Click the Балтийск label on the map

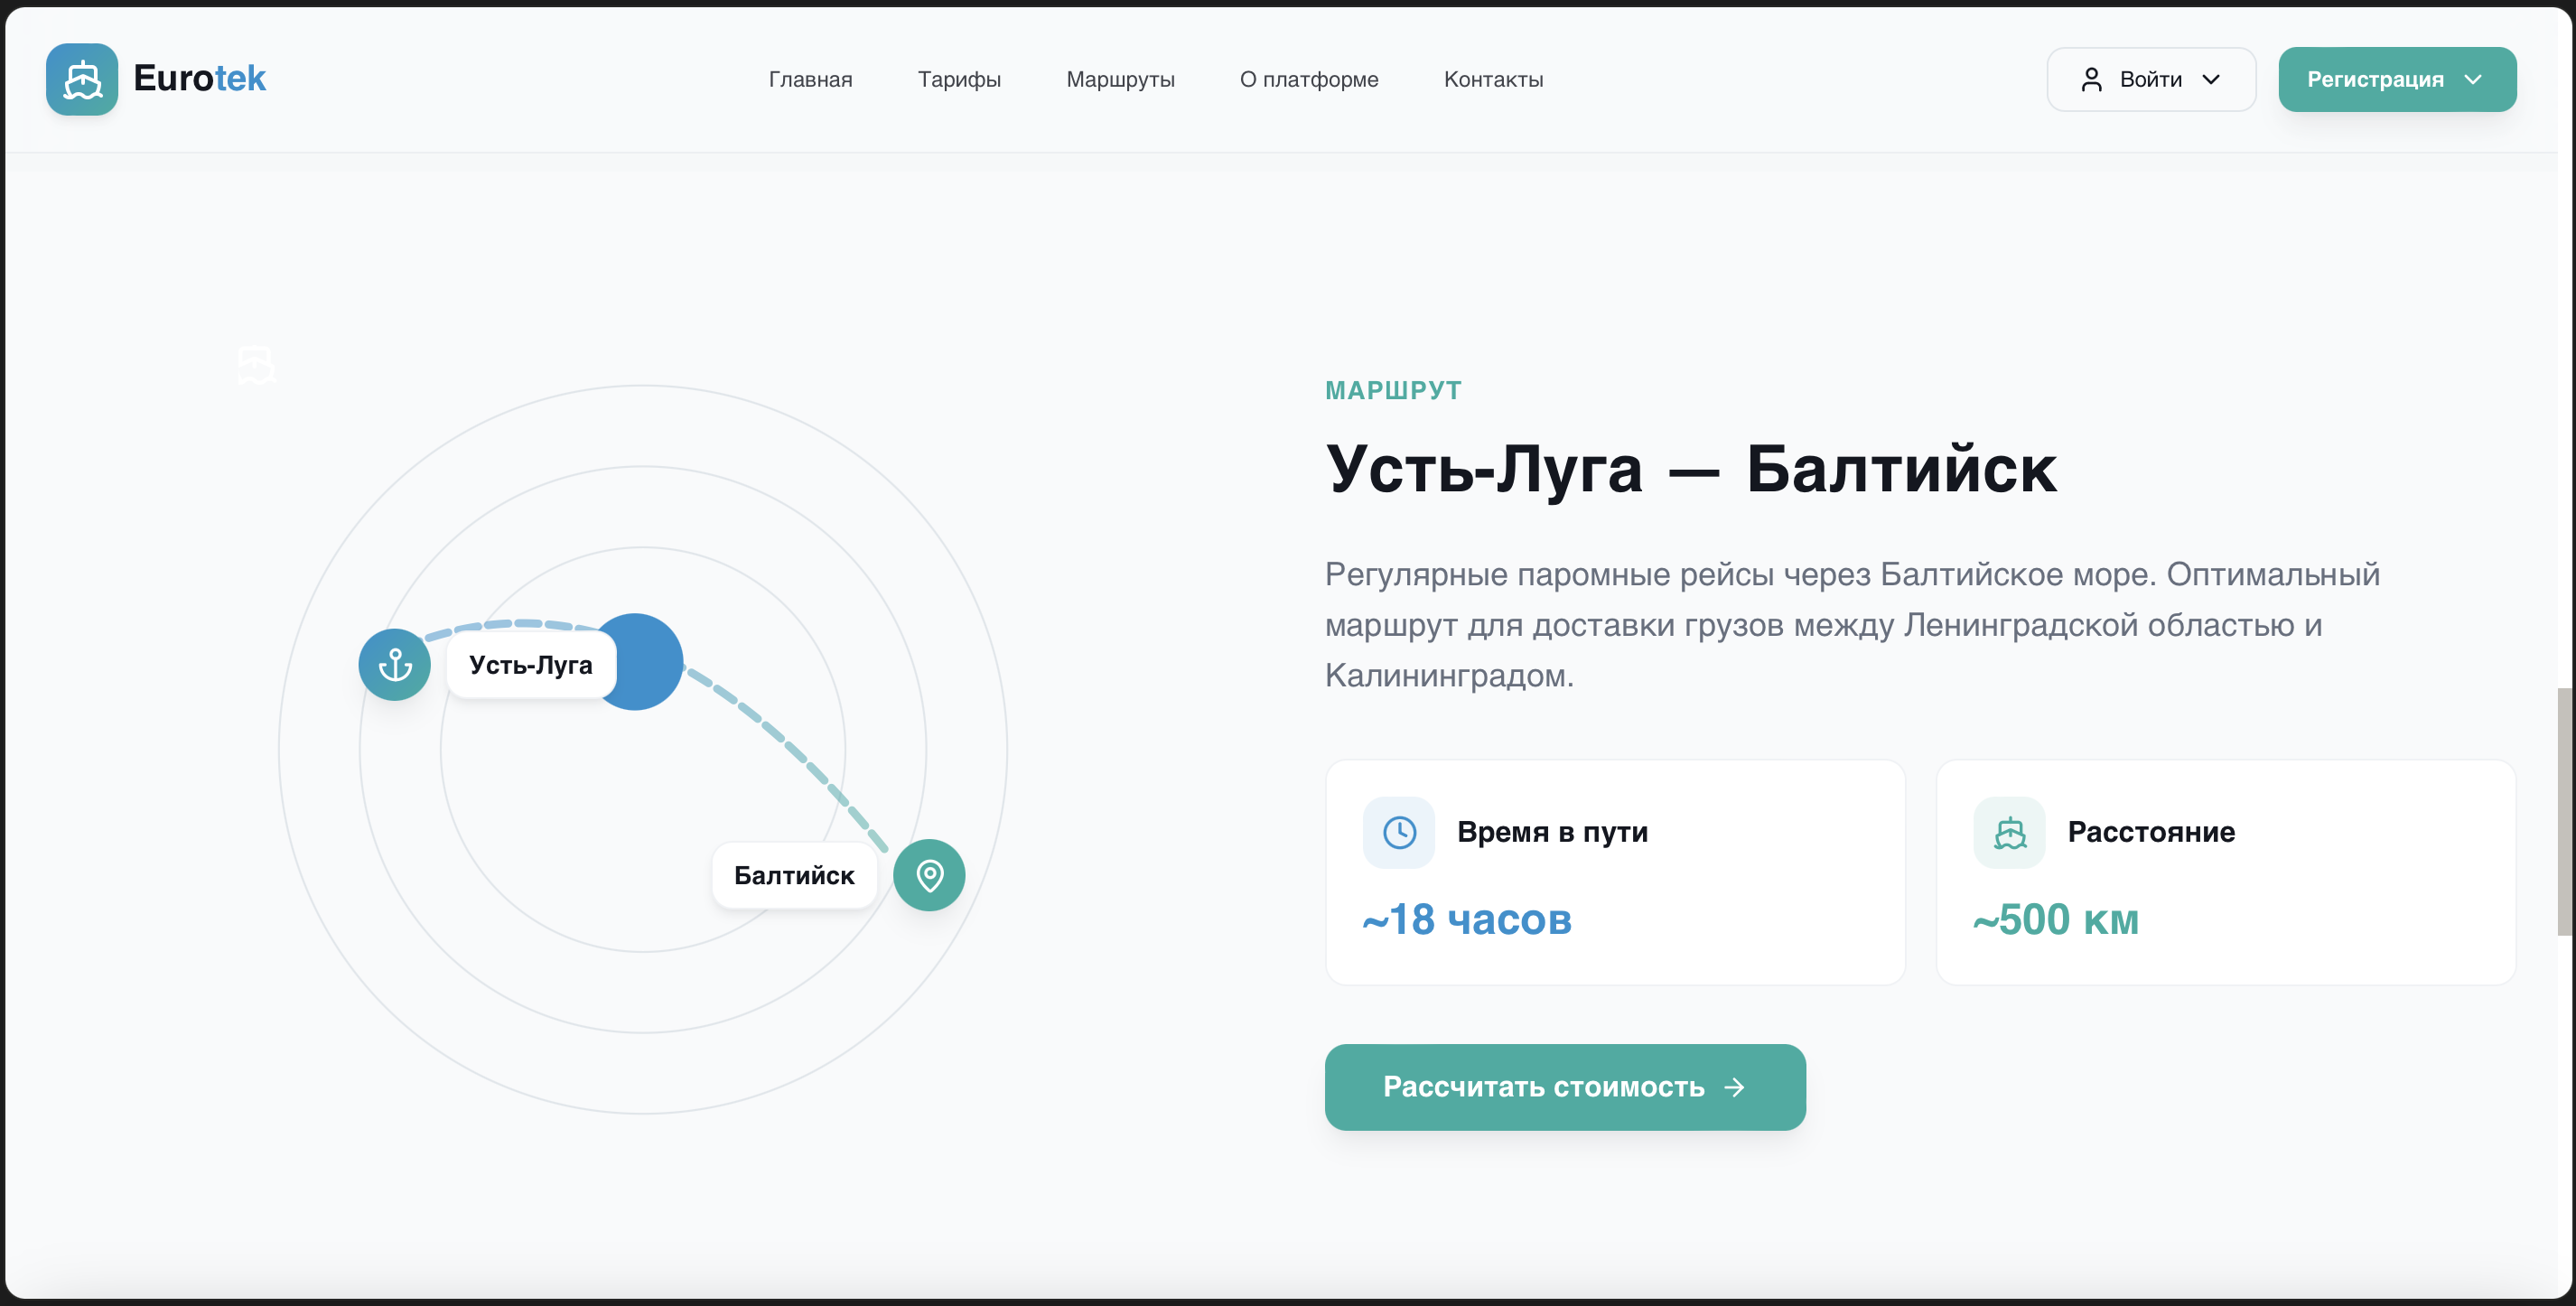click(x=794, y=875)
